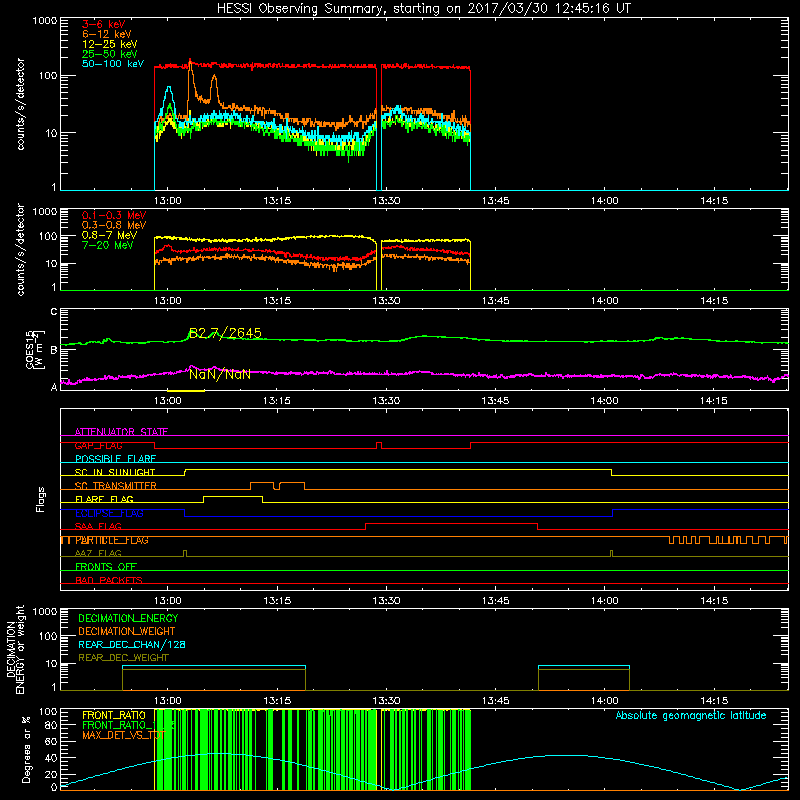Click the yellow 12-25 keV legend entry

coord(110,44)
